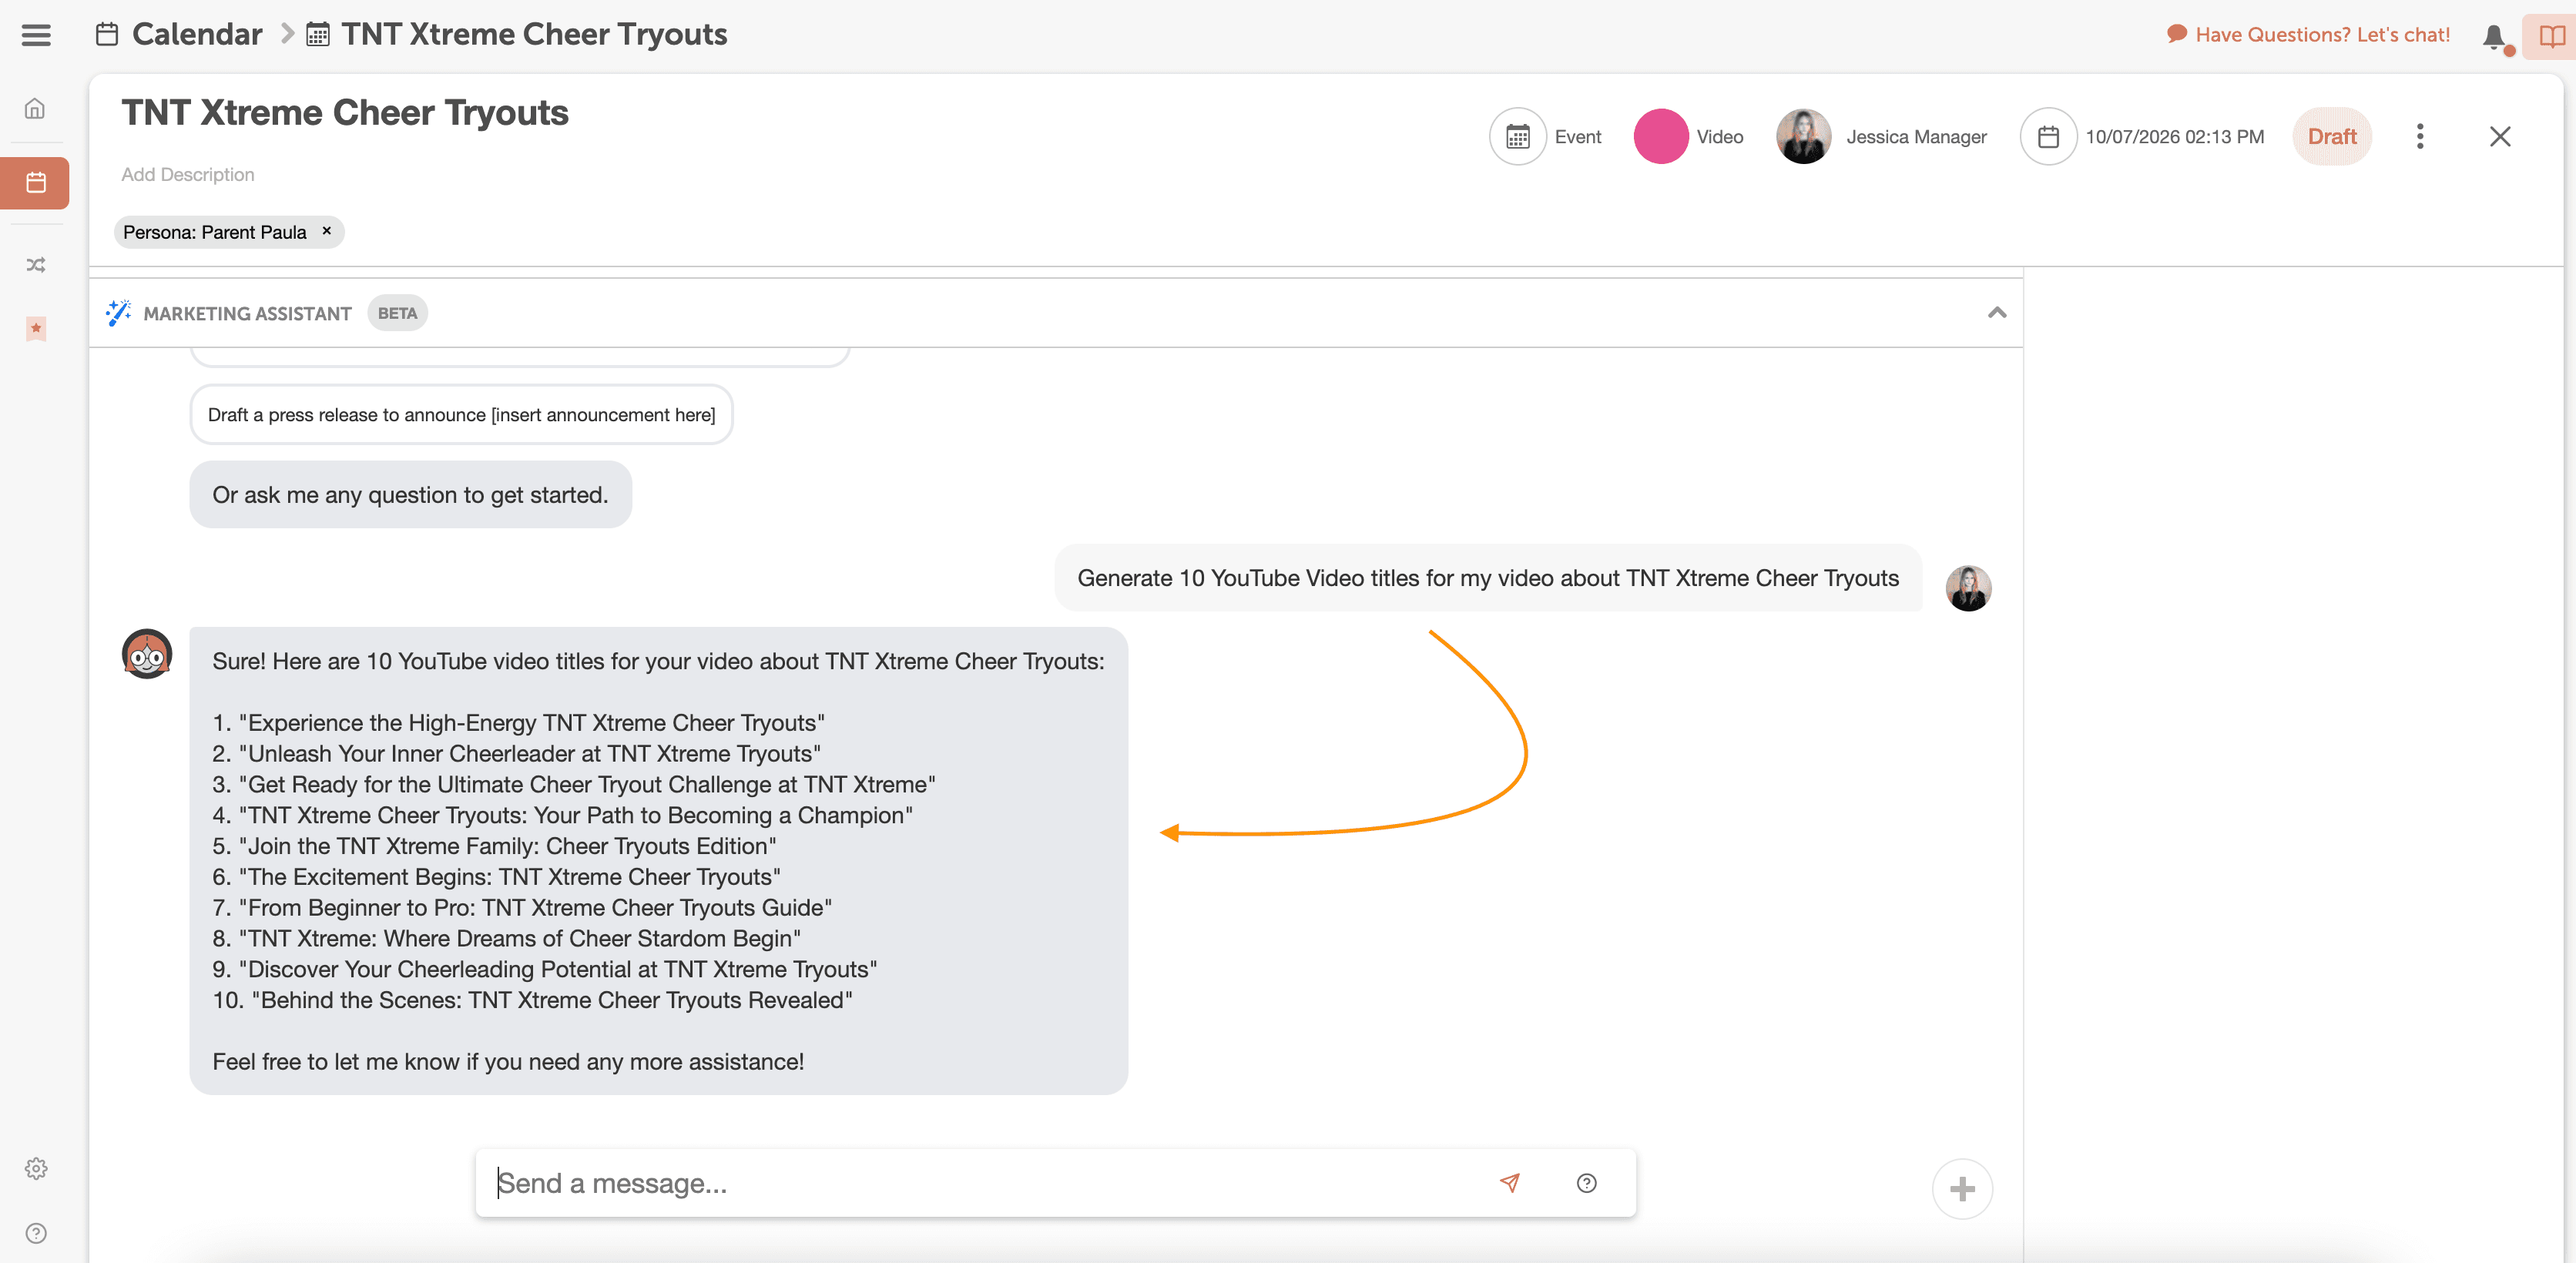Open the settings gear icon
Viewport: 2576px width, 1263px height.
36,1168
